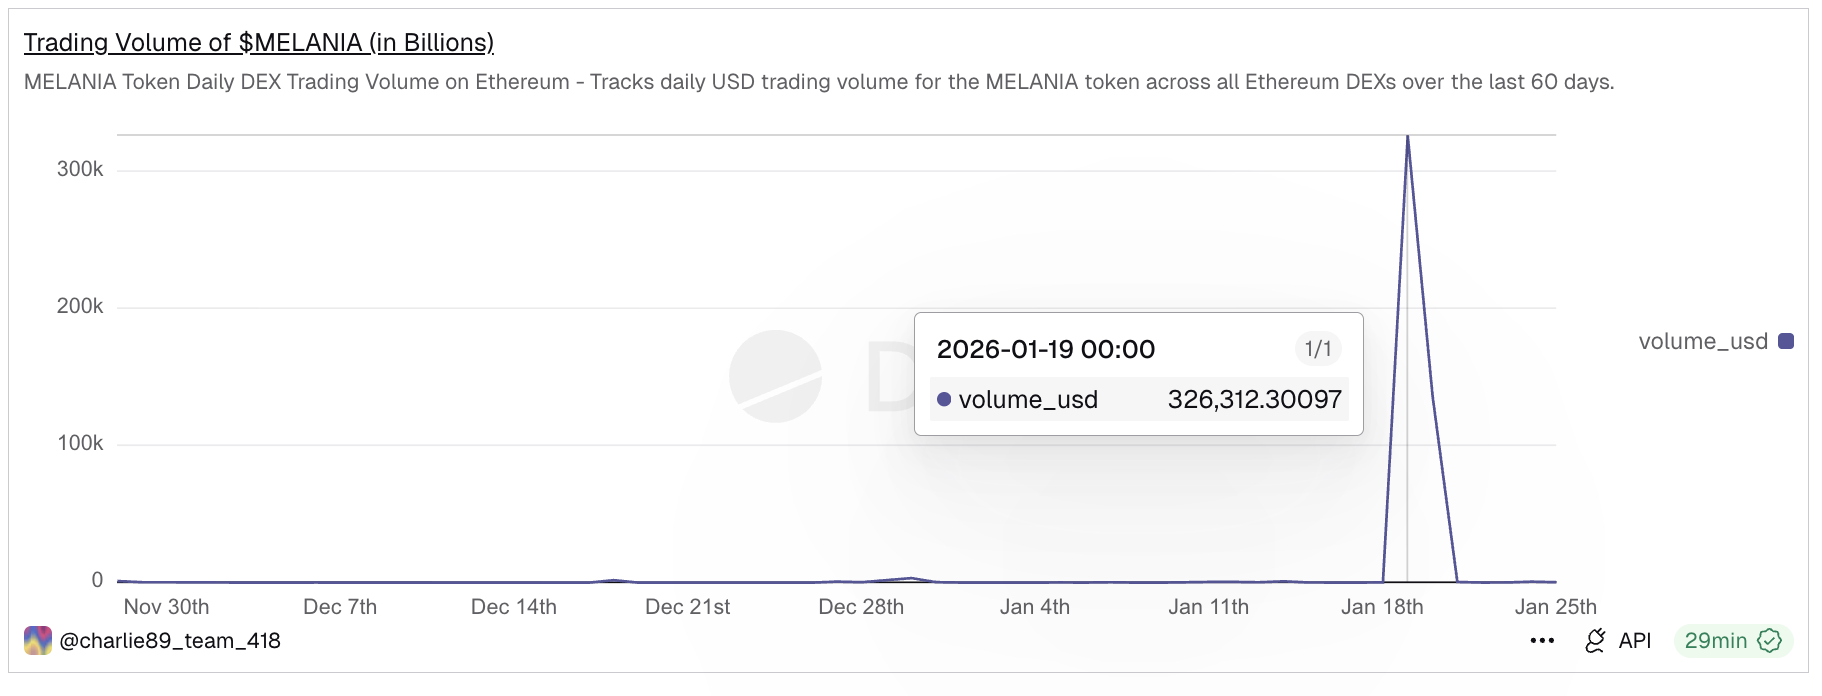Click the volume_usd legend color square
1822x696 pixels.
[1786, 342]
